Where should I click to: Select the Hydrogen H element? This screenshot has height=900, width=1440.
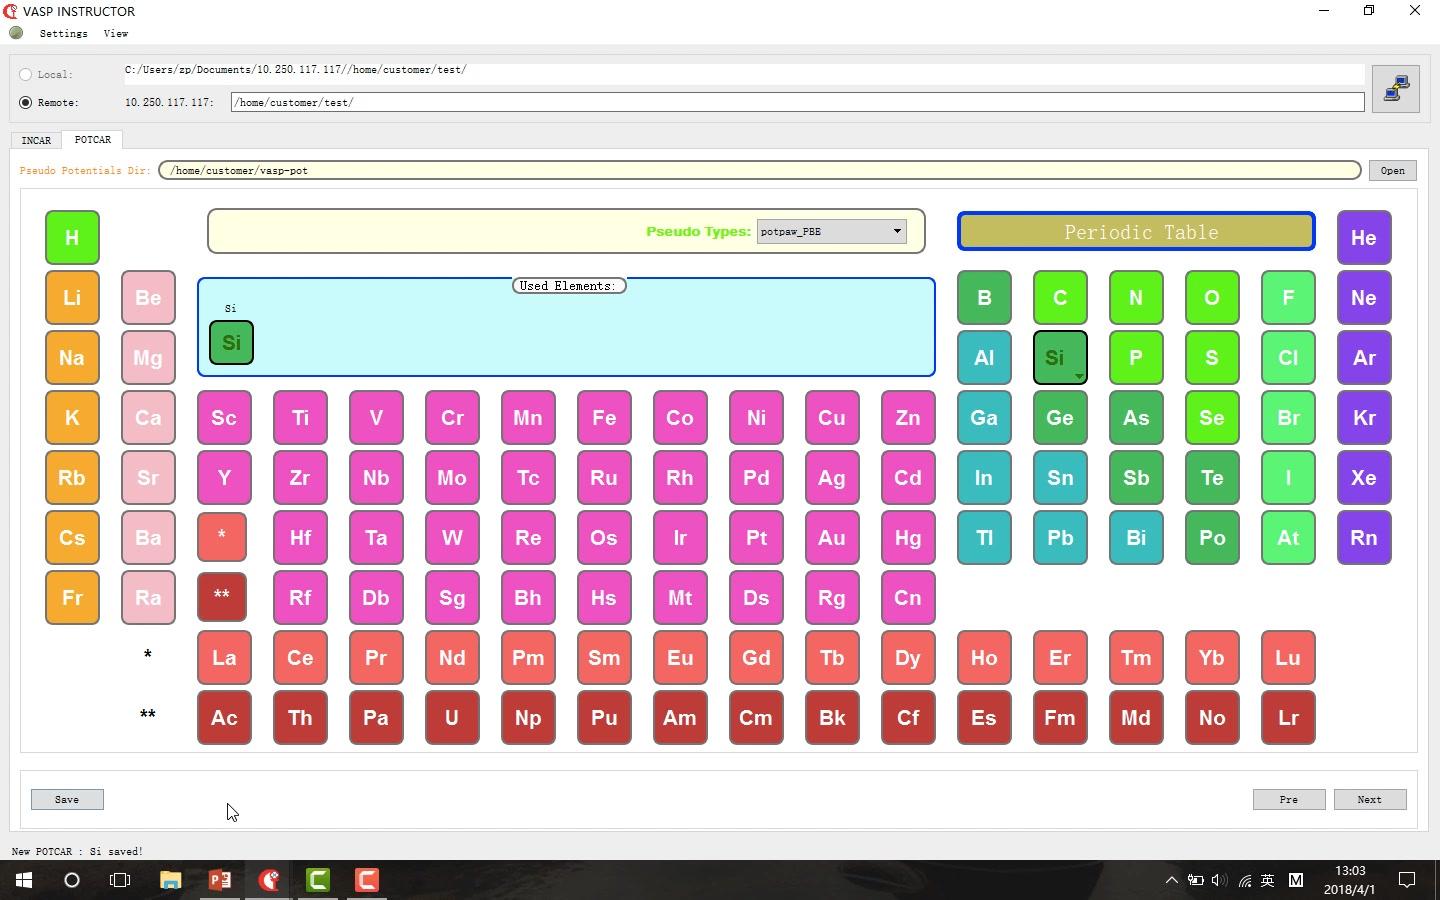(72, 238)
